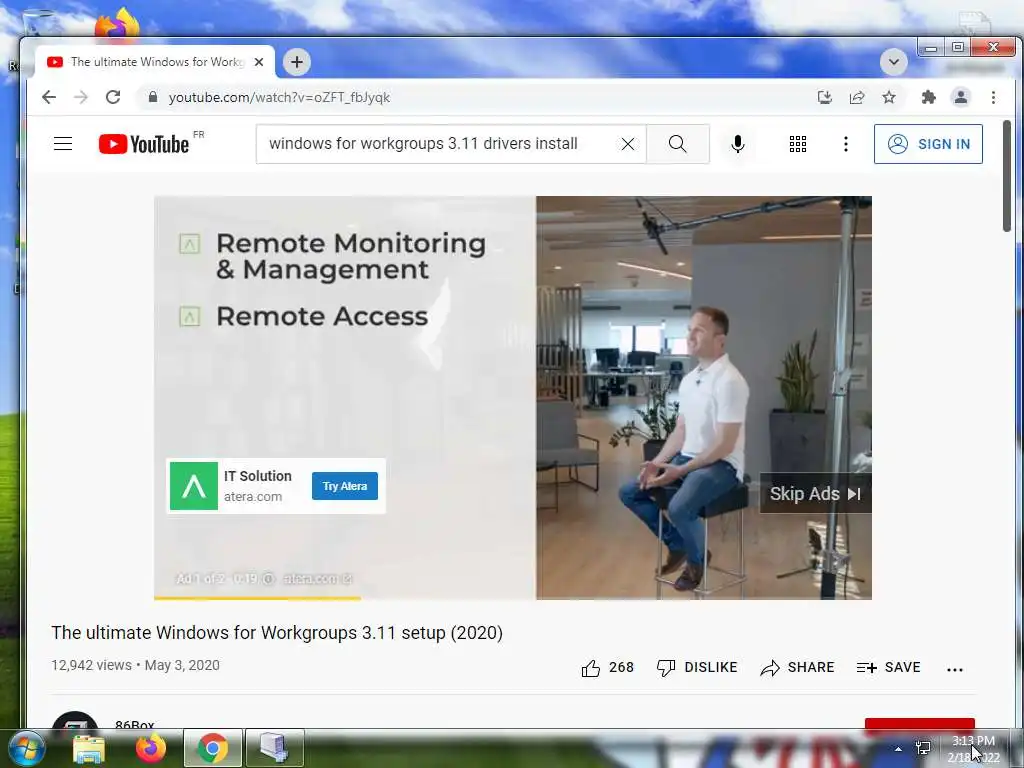
Task: Click the SIGN IN button
Action: (928, 144)
